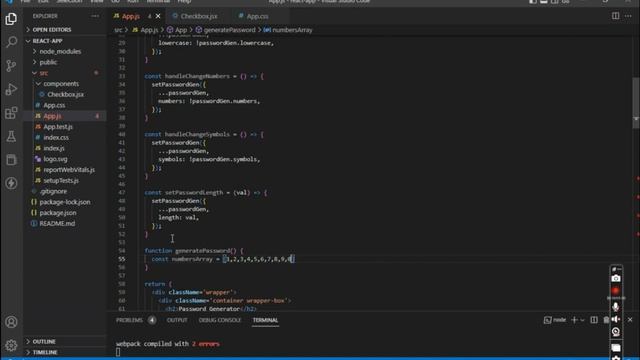The image size is (640, 360).
Task: Collapse the src folder
Action: click(x=44, y=73)
